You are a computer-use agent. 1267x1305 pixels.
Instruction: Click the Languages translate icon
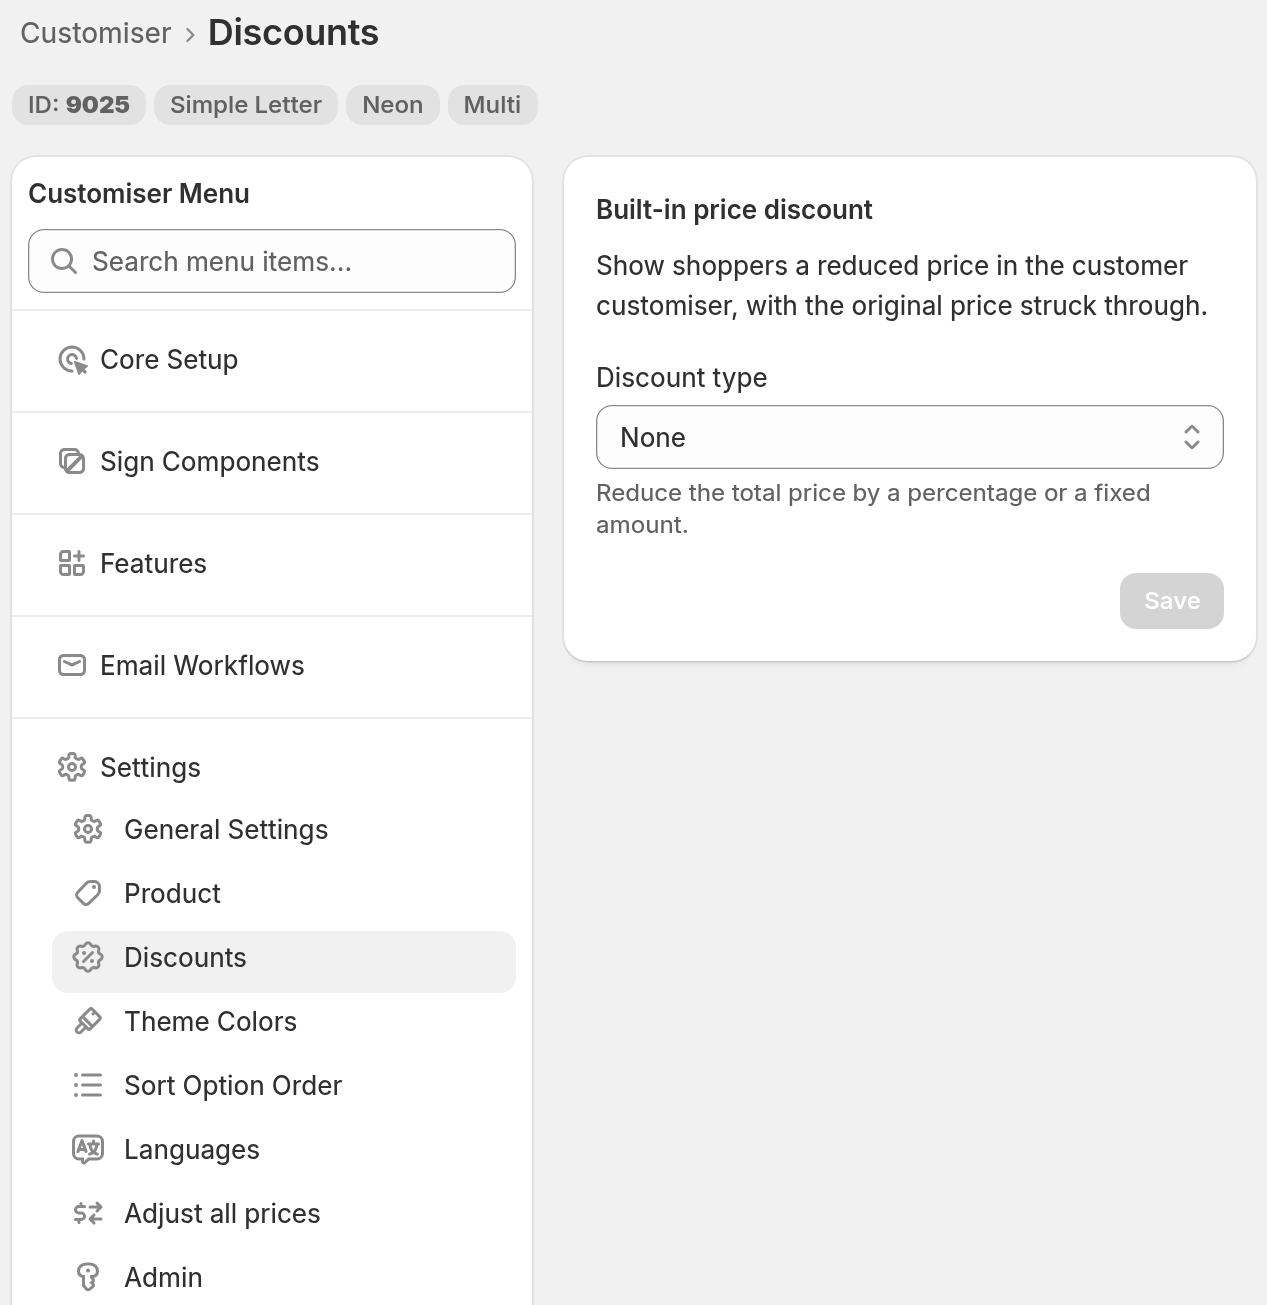[x=88, y=1149]
